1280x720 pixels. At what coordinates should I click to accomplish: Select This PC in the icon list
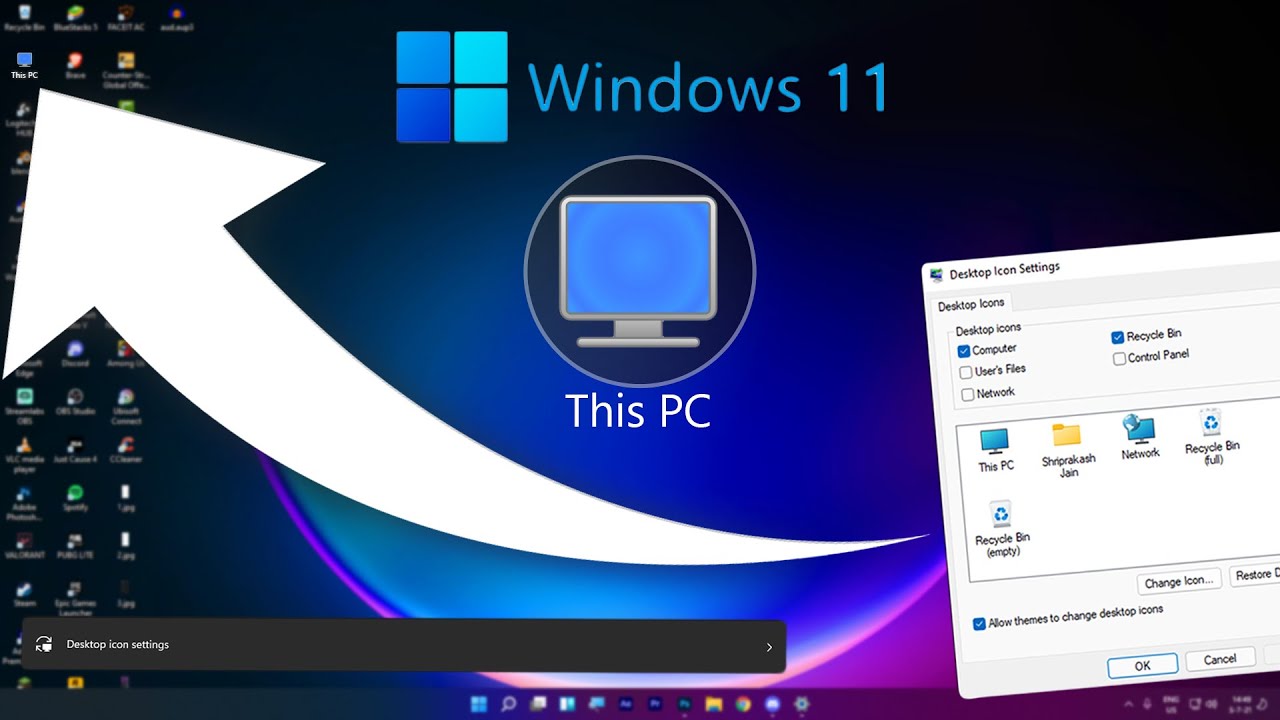tap(995, 449)
